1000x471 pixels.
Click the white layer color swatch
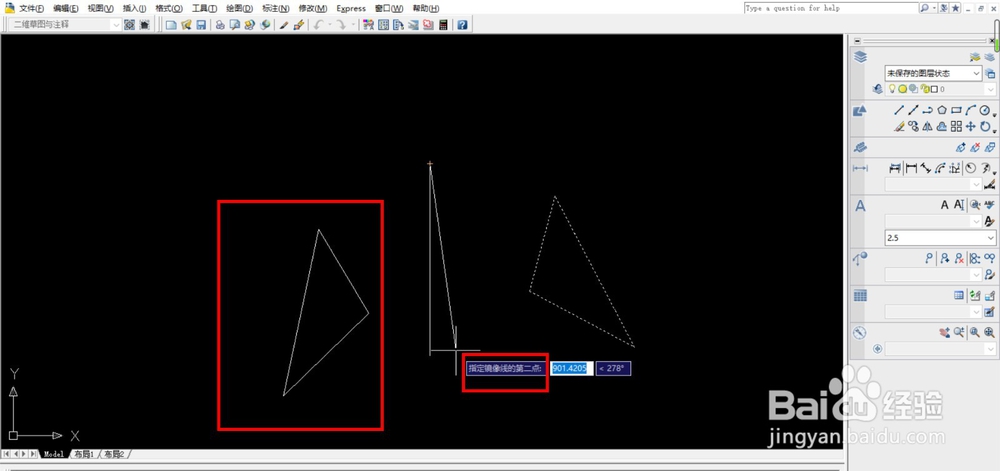[934, 89]
